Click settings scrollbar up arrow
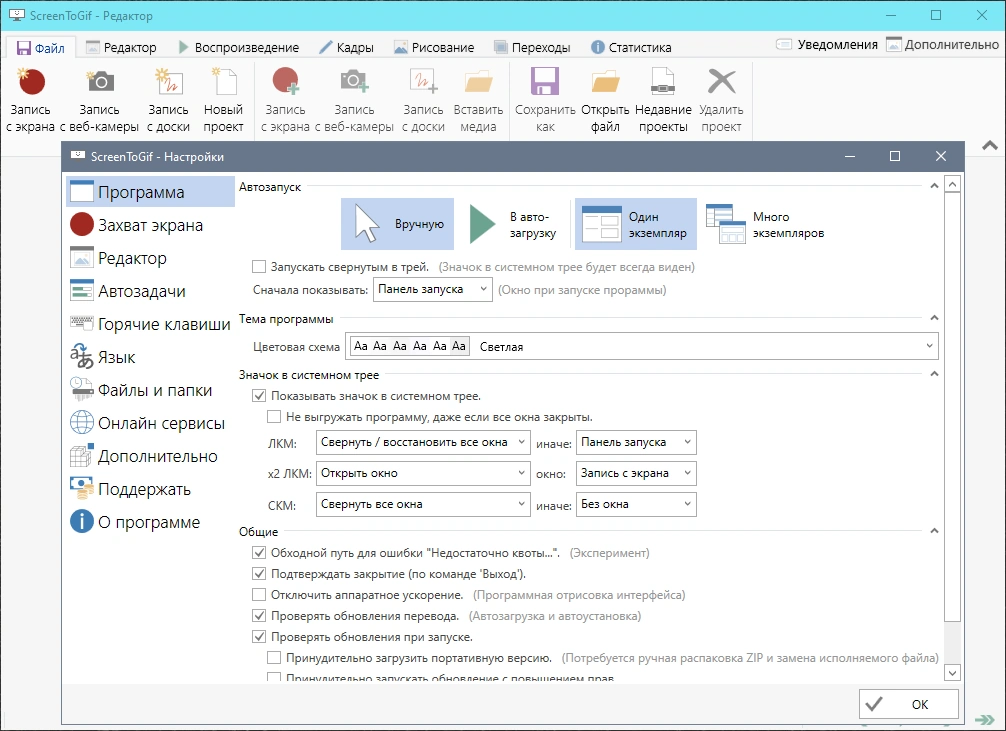The width and height of the screenshot is (1006, 731). [953, 185]
